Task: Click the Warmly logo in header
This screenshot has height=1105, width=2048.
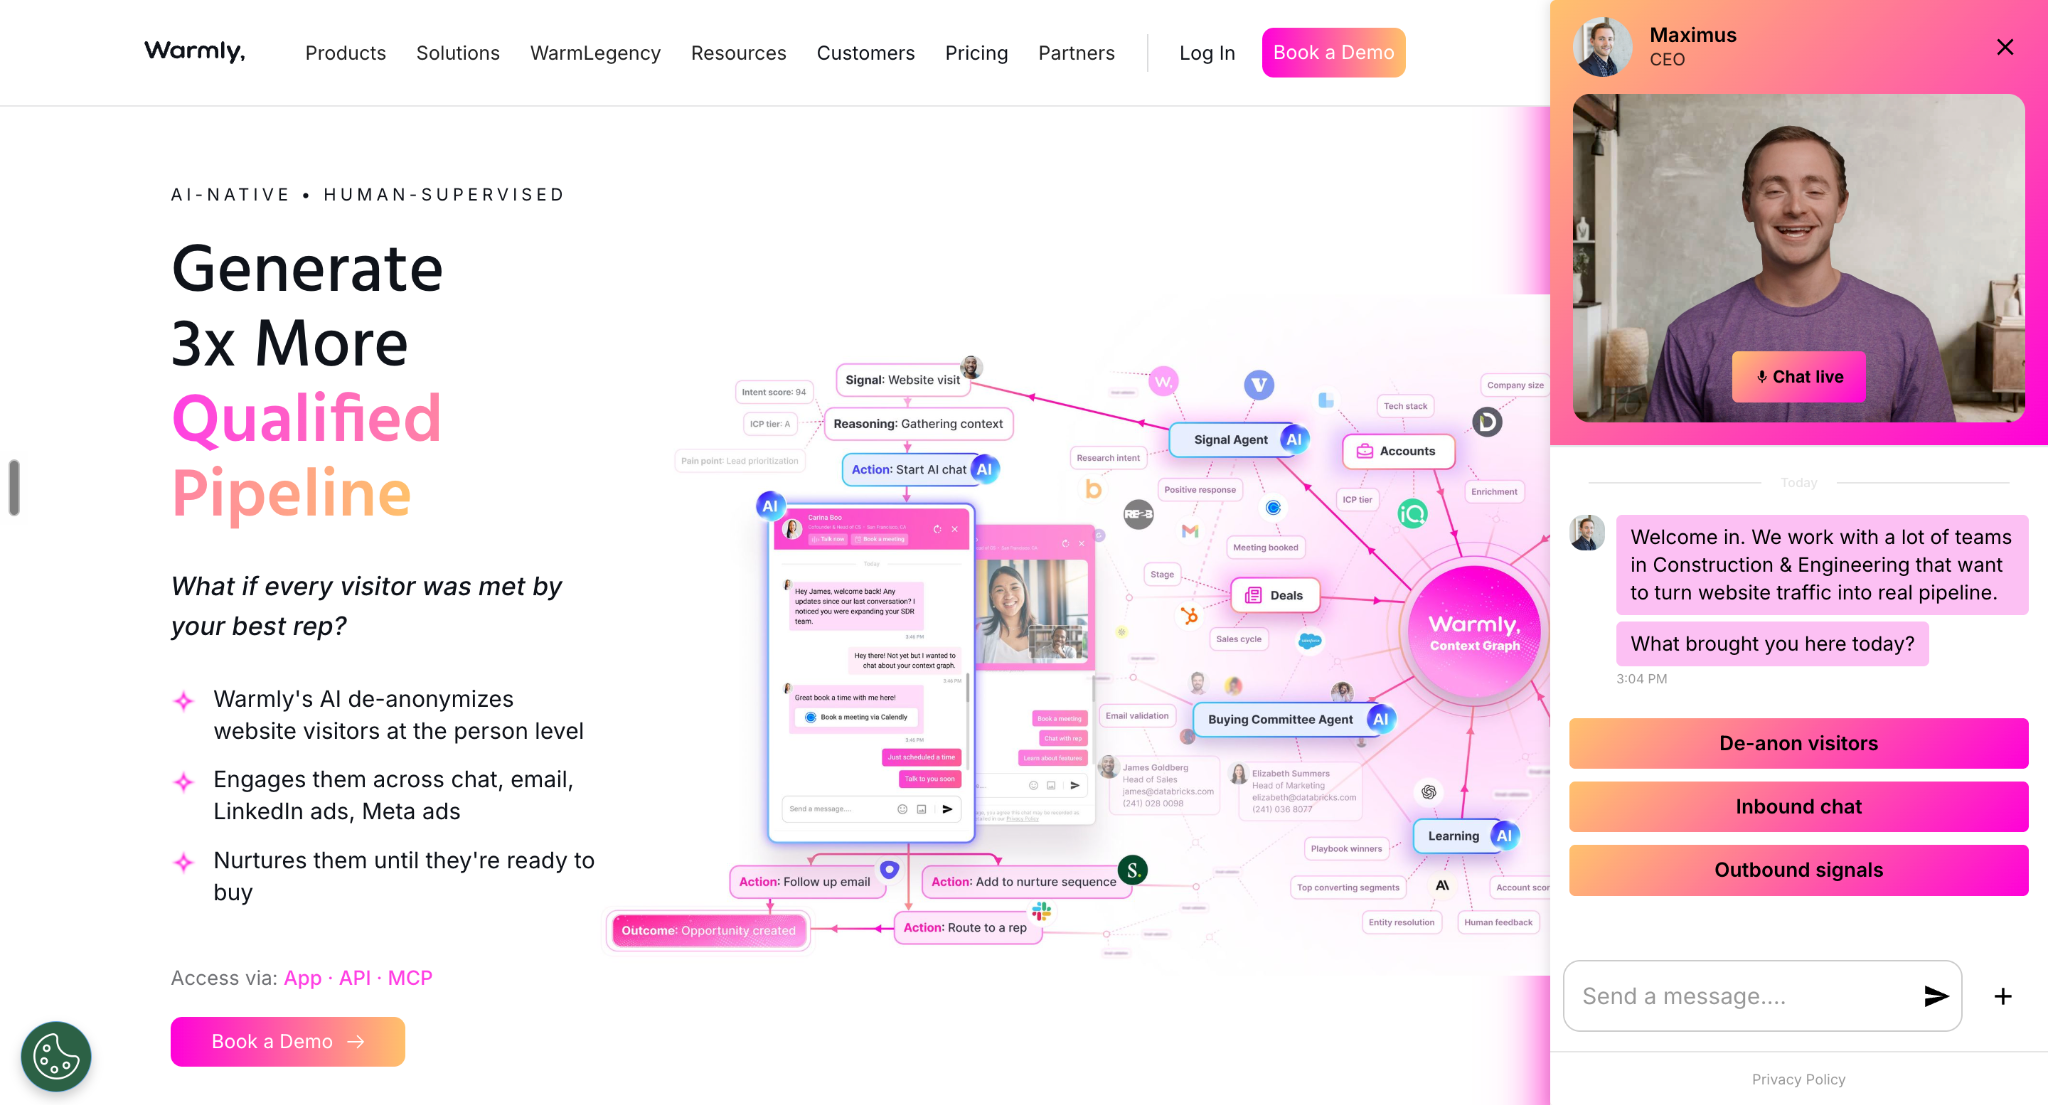Action: [195, 52]
